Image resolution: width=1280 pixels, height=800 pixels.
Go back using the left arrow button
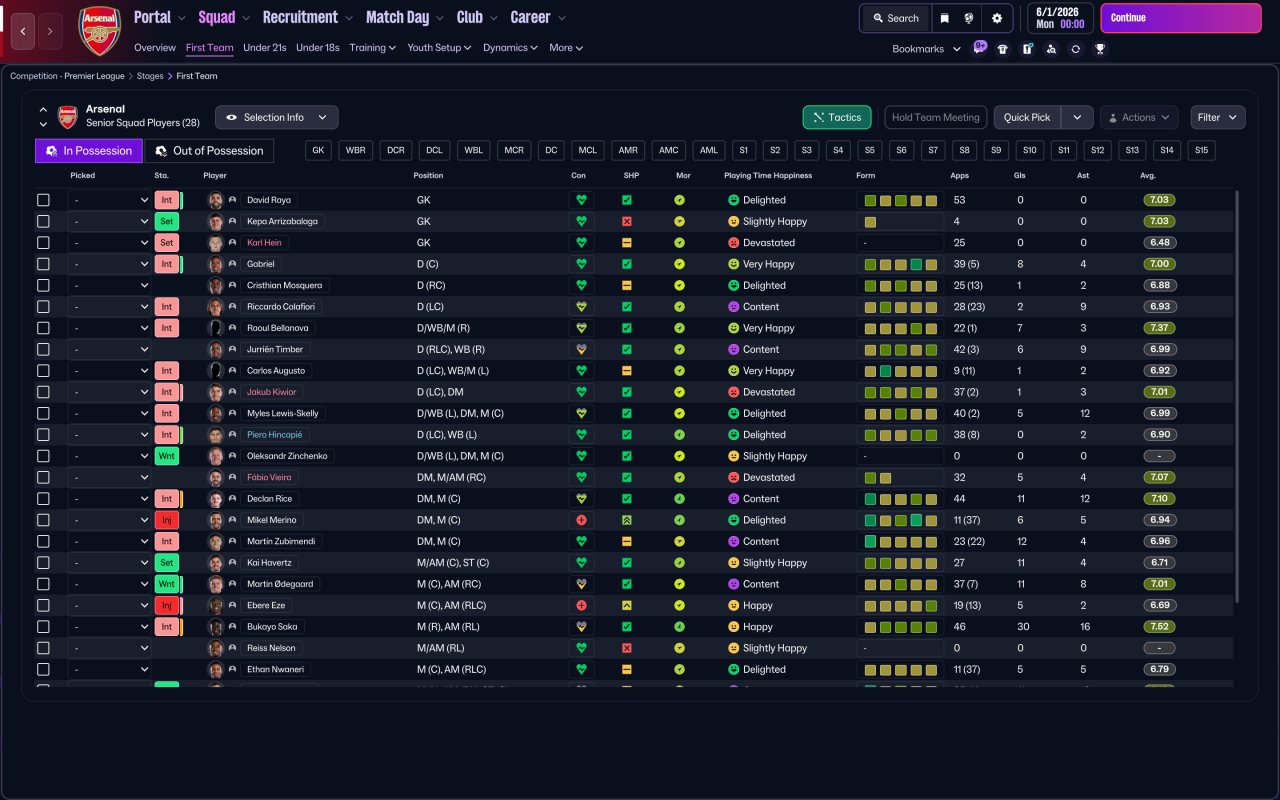23,31
